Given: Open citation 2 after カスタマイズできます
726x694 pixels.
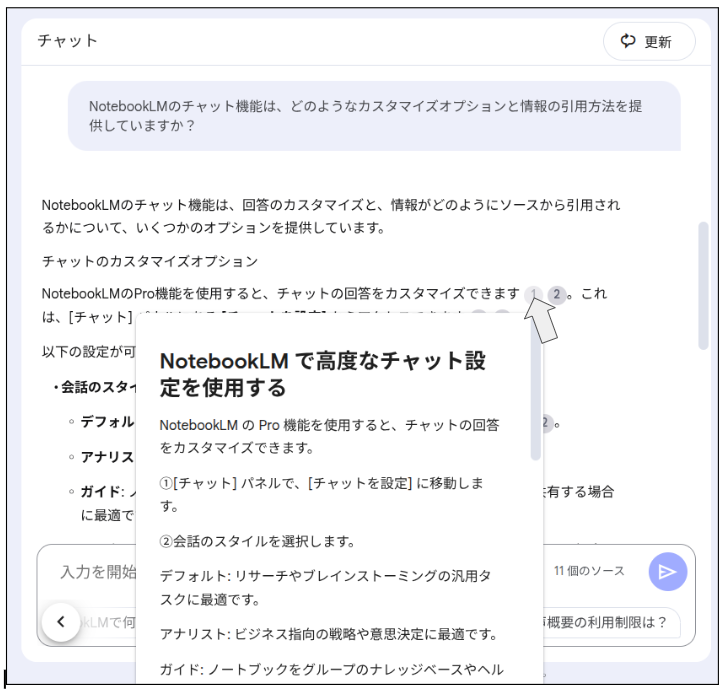Looking at the screenshot, I should [x=557, y=294].
